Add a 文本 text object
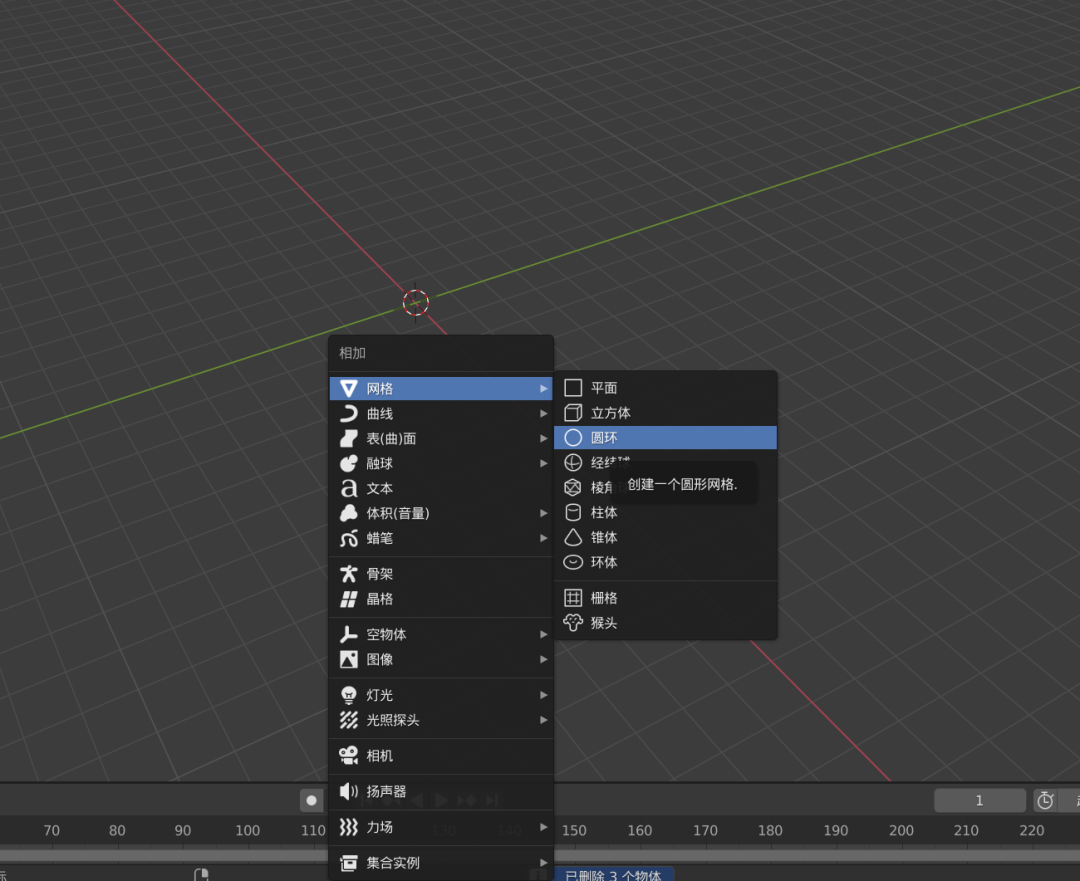This screenshot has width=1080, height=881. tap(441, 488)
